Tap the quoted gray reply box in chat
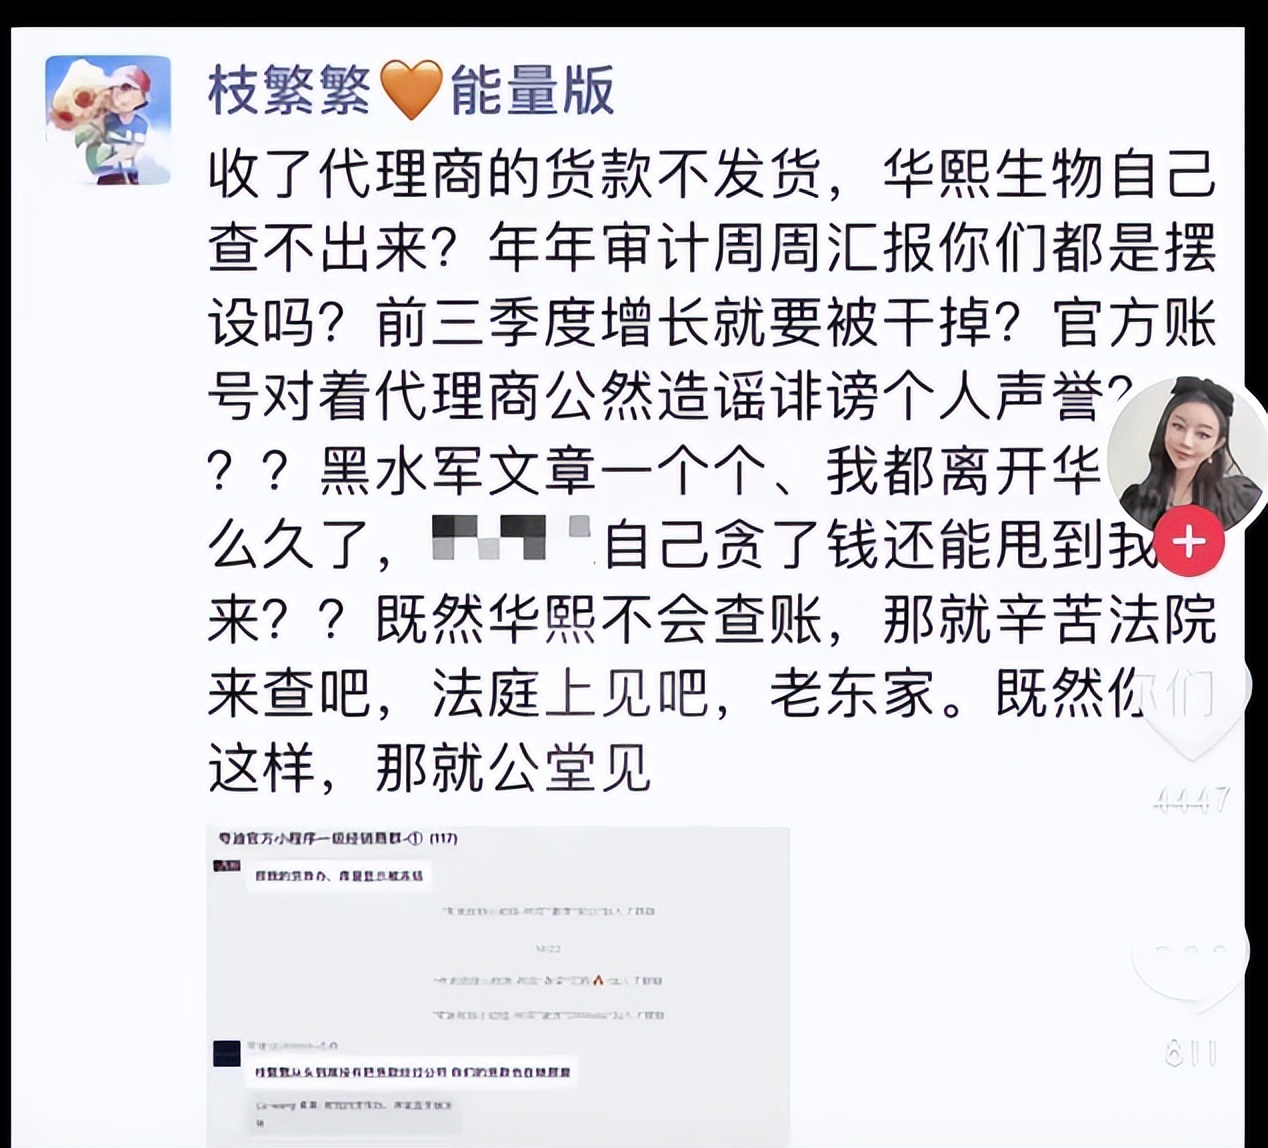Image resolution: width=1268 pixels, height=1148 pixels. coord(354,1112)
